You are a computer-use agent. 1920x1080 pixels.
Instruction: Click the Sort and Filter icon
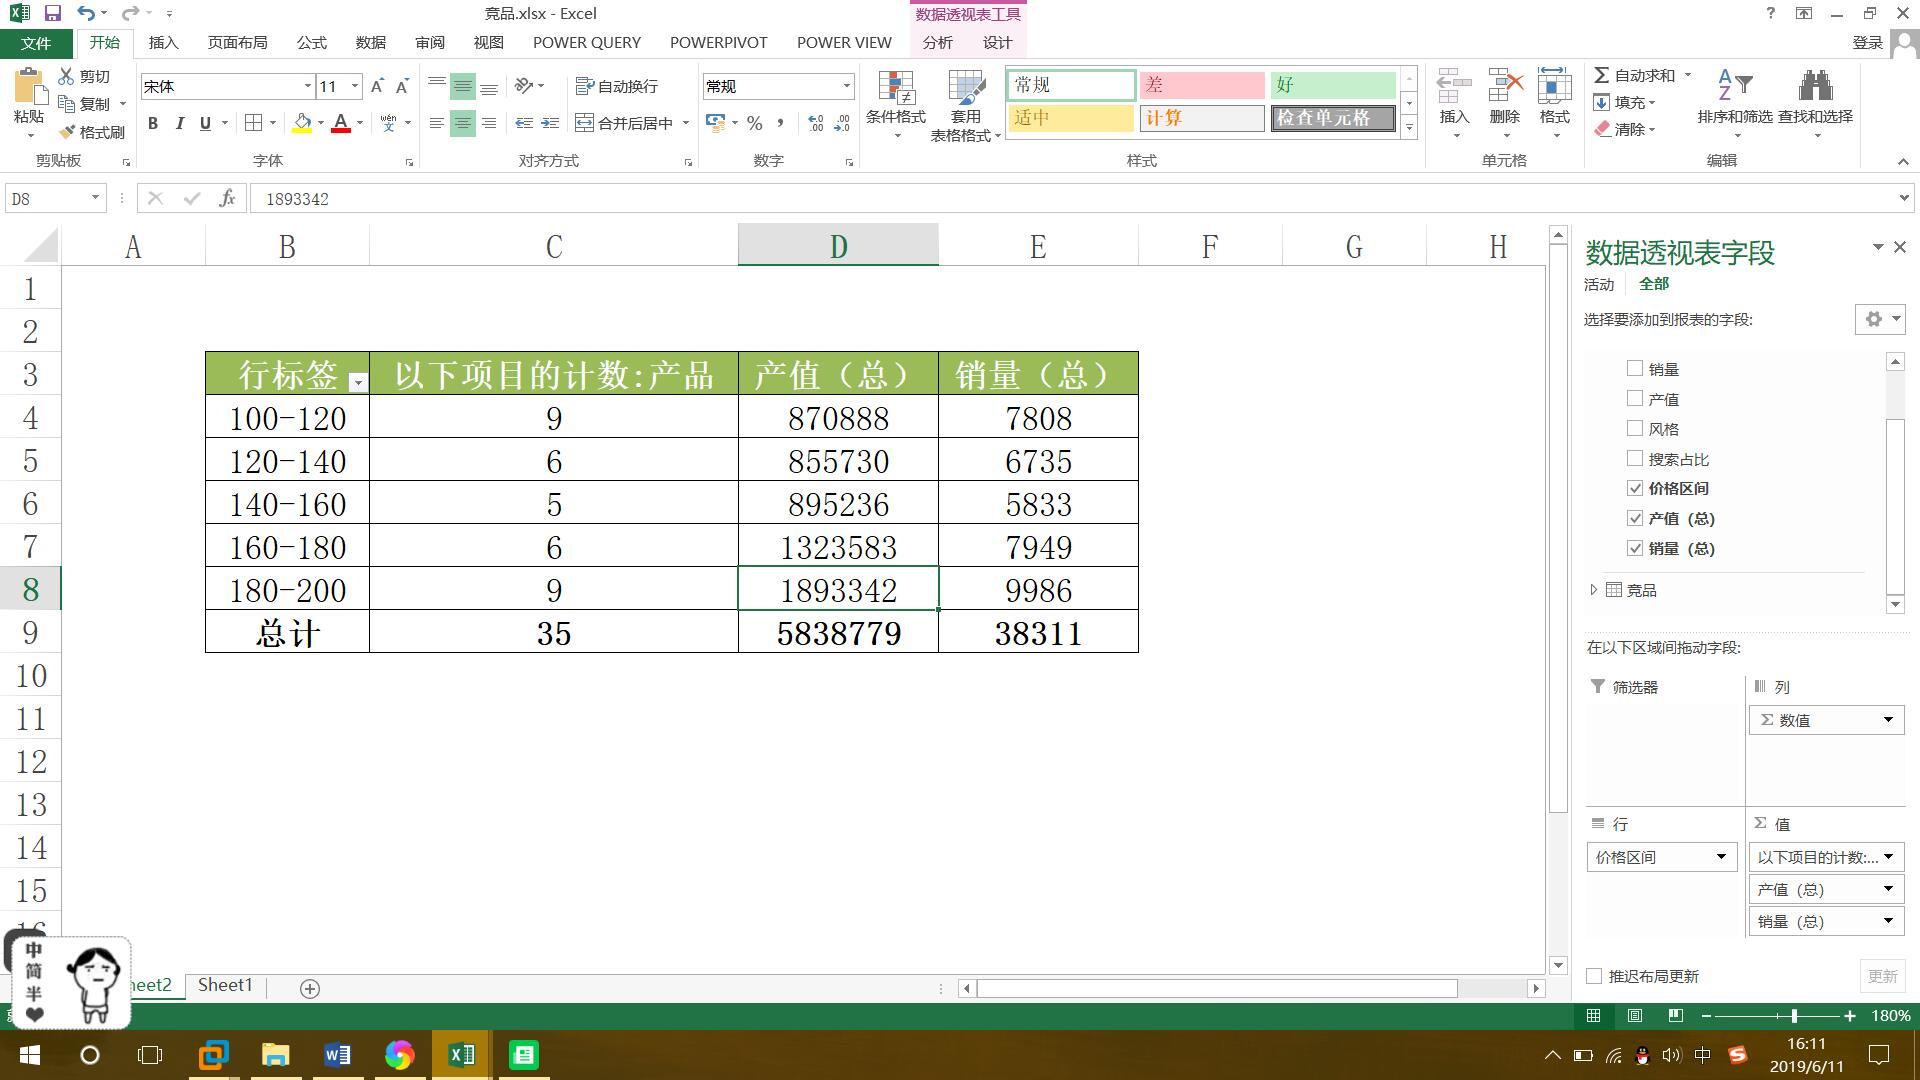(1734, 85)
